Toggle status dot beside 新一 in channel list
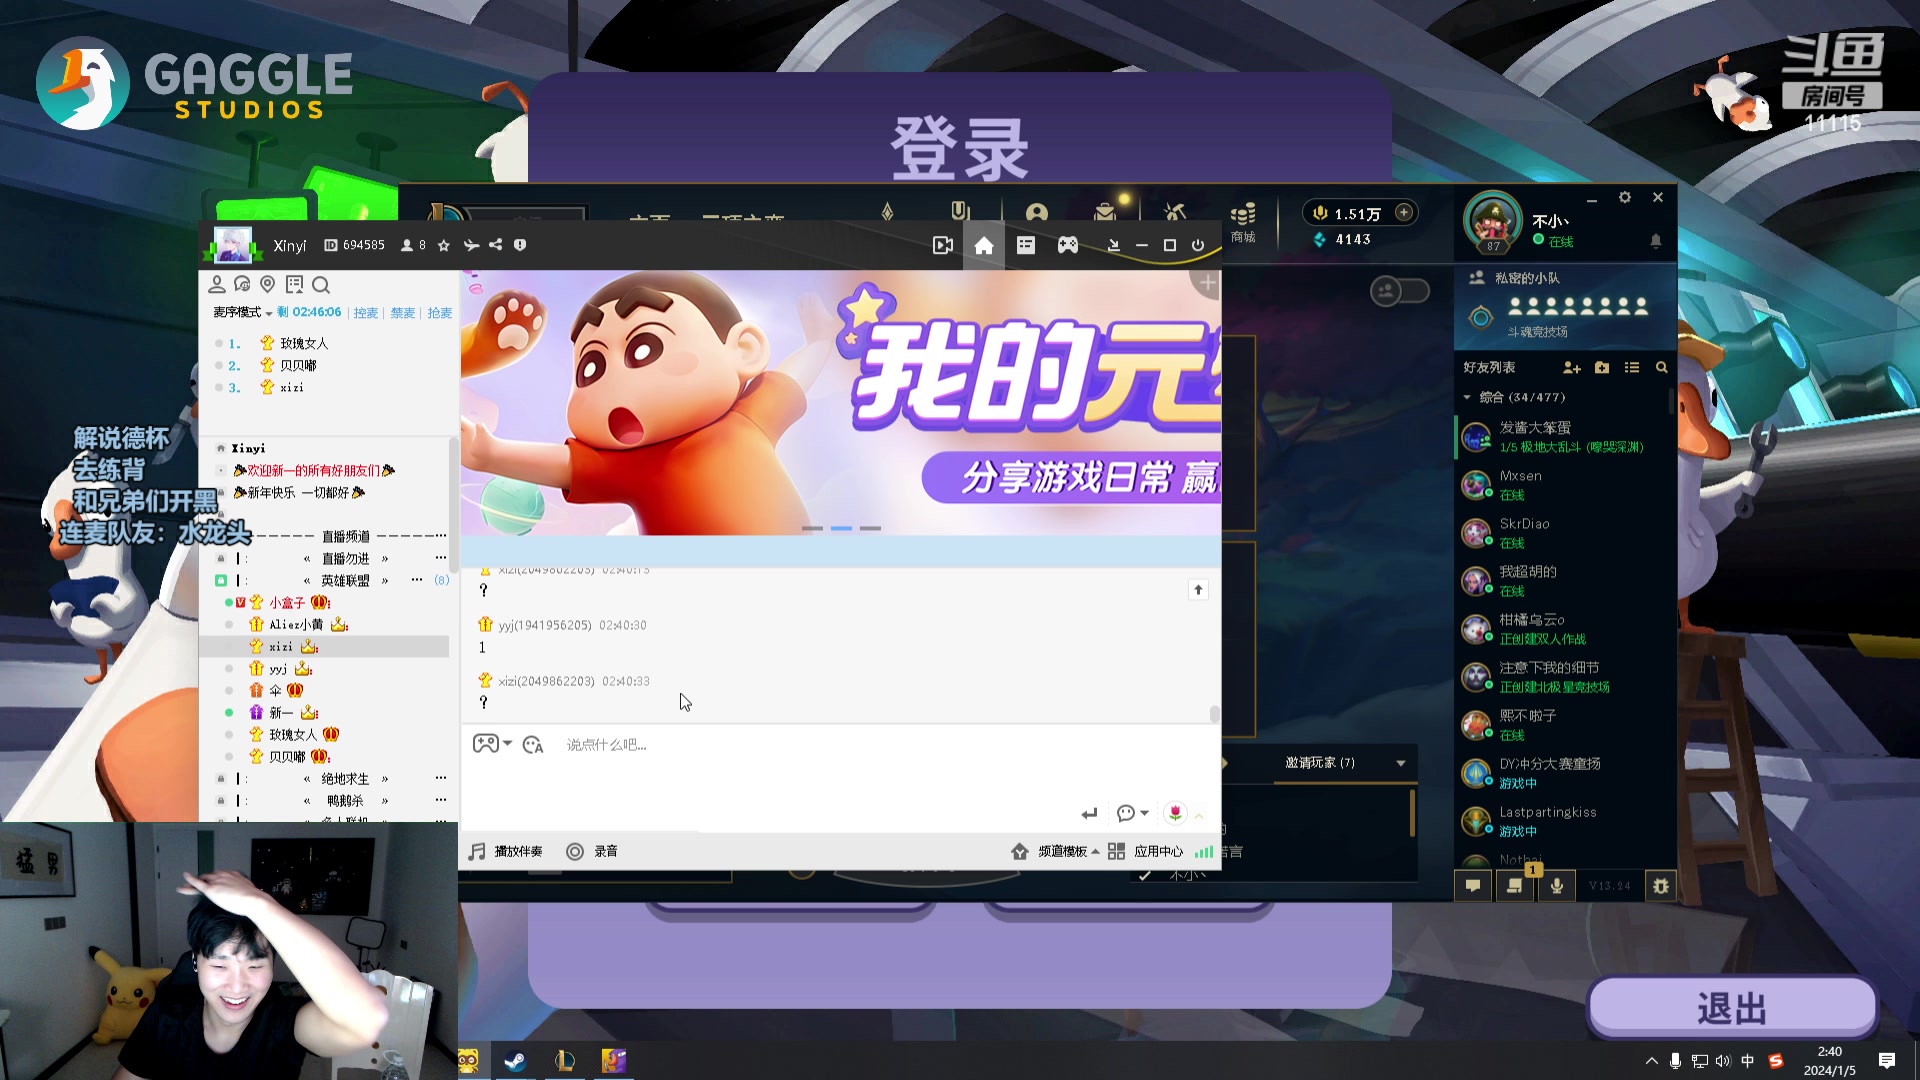Viewport: 1920px width, 1080px height. tap(229, 713)
